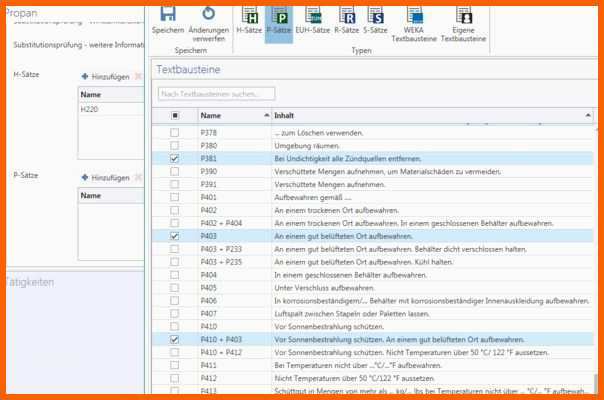Select the P-Sätze type icon

tap(279, 16)
